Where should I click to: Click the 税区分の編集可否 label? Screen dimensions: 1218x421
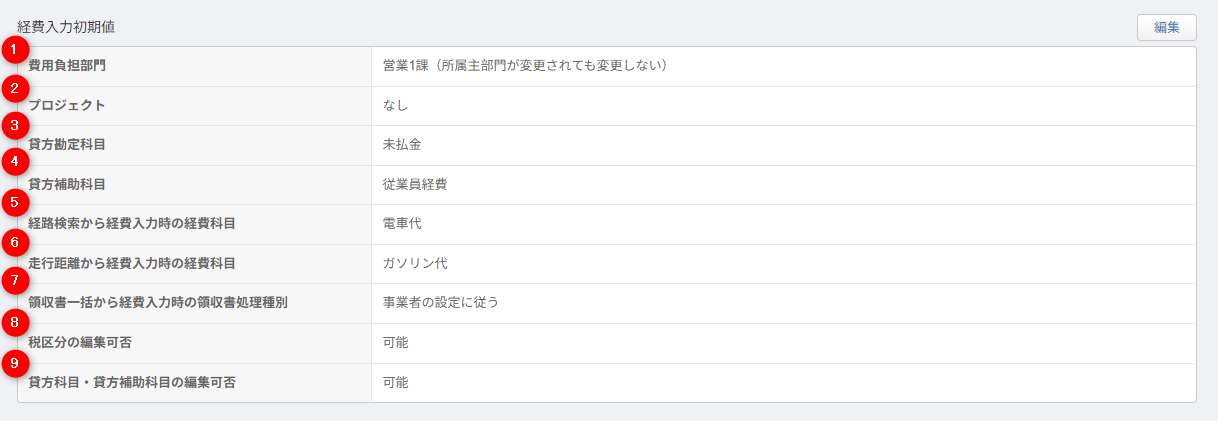(80, 343)
